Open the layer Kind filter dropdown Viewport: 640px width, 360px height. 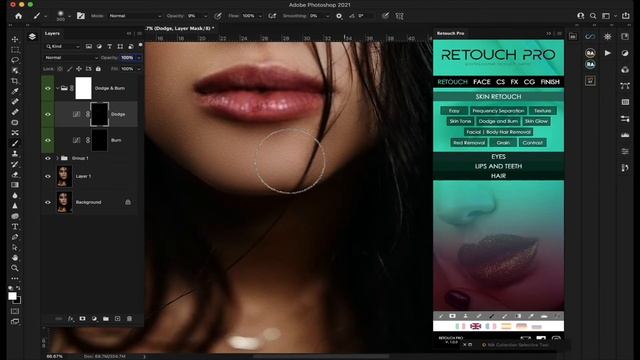point(62,47)
